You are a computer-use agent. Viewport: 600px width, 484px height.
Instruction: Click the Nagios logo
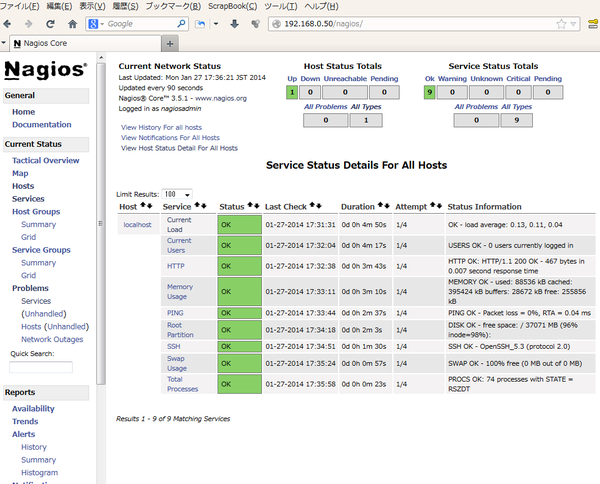pyautogui.click(x=46, y=70)
